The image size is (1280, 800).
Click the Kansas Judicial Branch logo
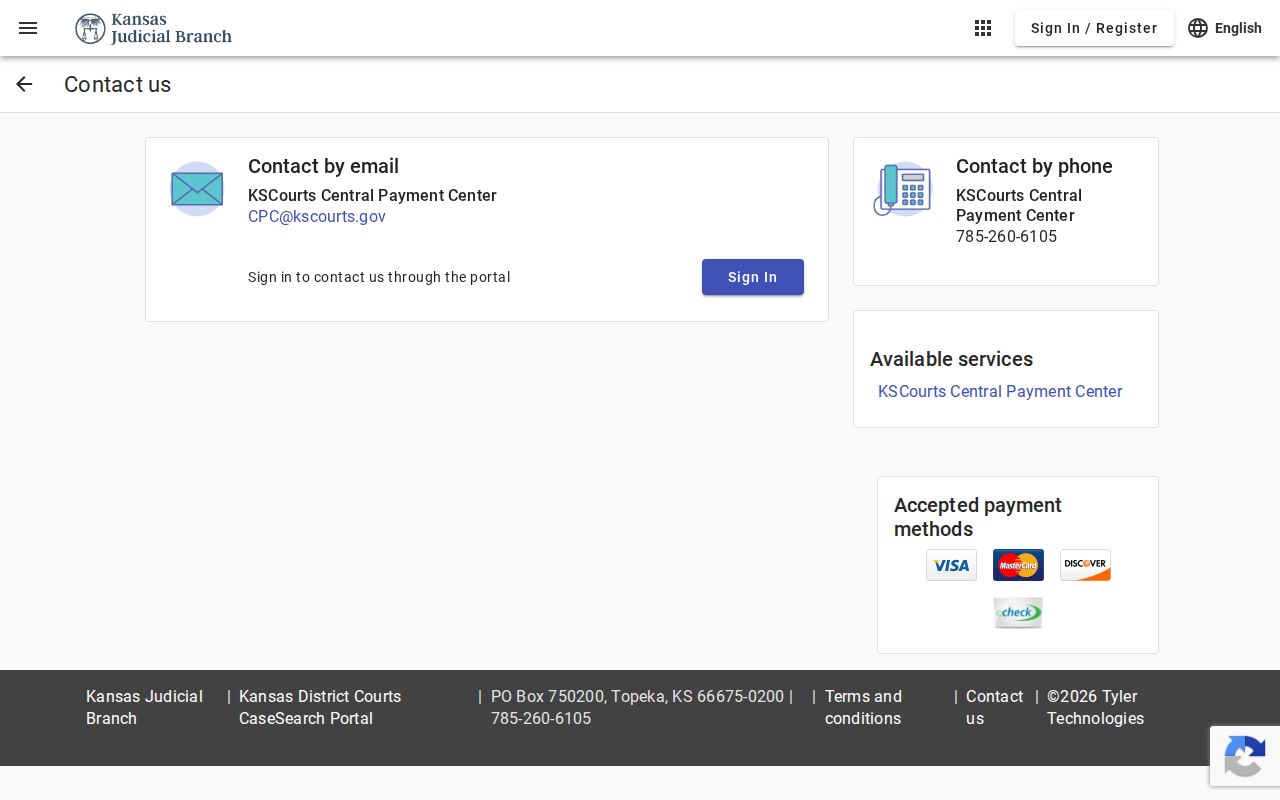click(154, 28)
